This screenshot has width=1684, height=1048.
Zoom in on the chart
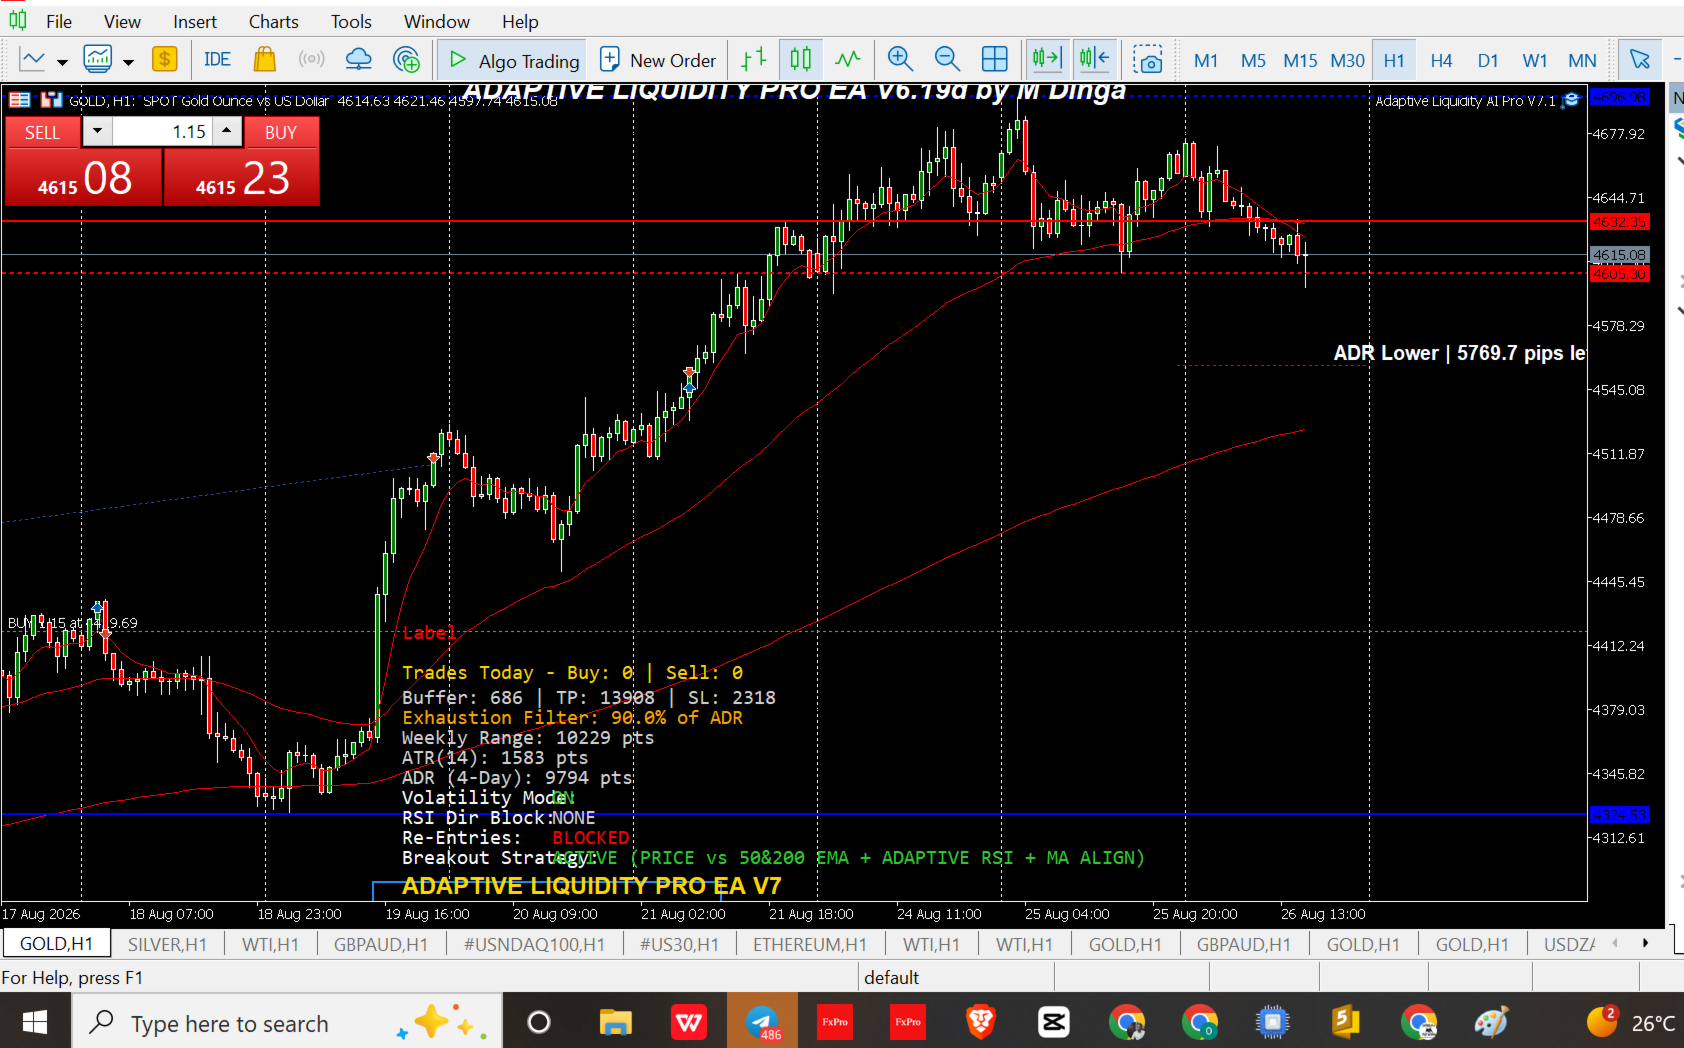901,60
